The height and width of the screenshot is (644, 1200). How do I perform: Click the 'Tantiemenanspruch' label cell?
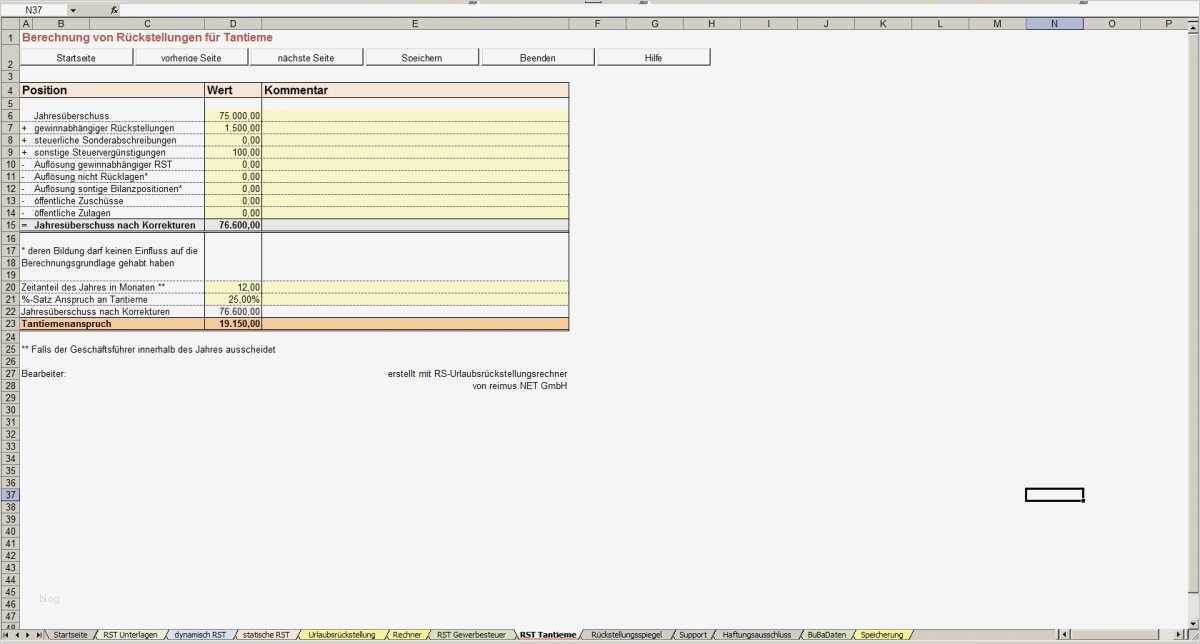pos(112,324)
